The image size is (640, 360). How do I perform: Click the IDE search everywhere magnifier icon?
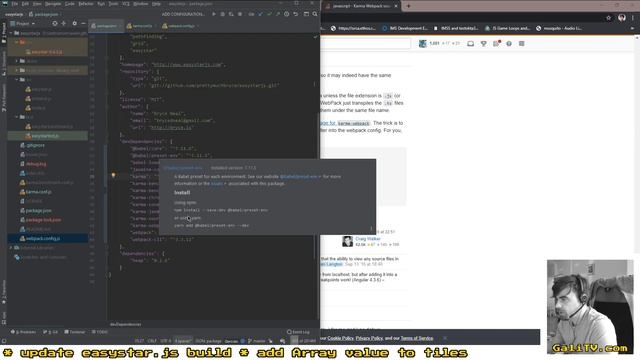pos(315,14)
